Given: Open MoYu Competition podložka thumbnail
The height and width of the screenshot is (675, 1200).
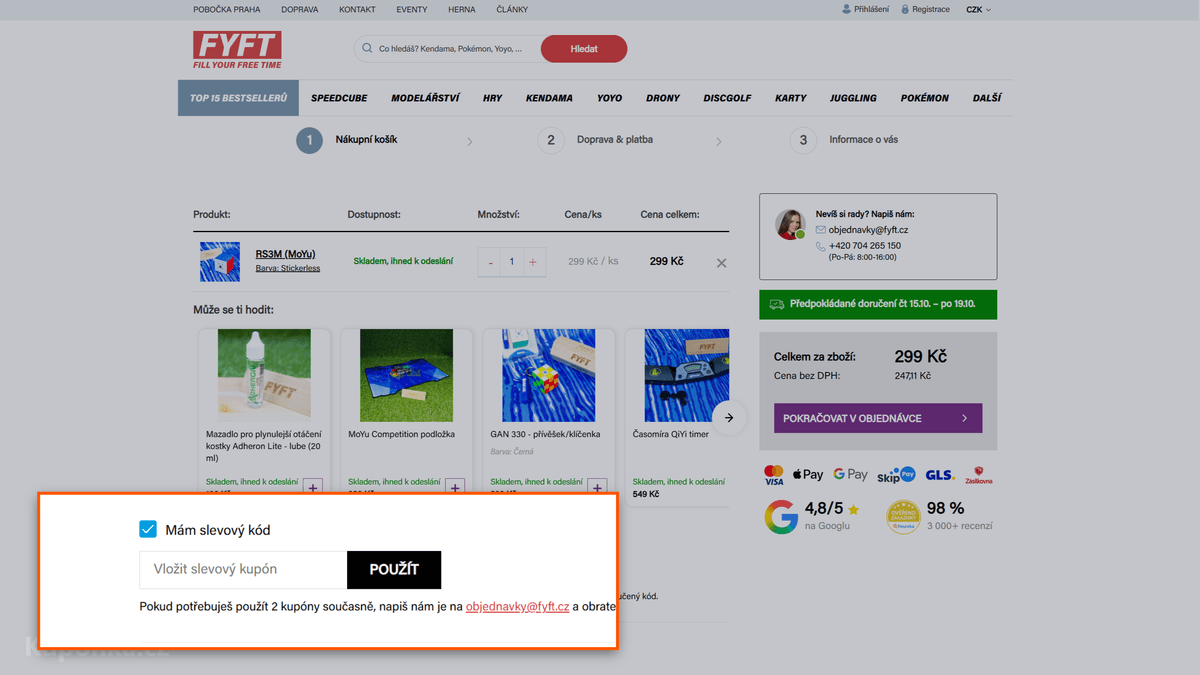Looking at the screenshot, I should point(407,376).
